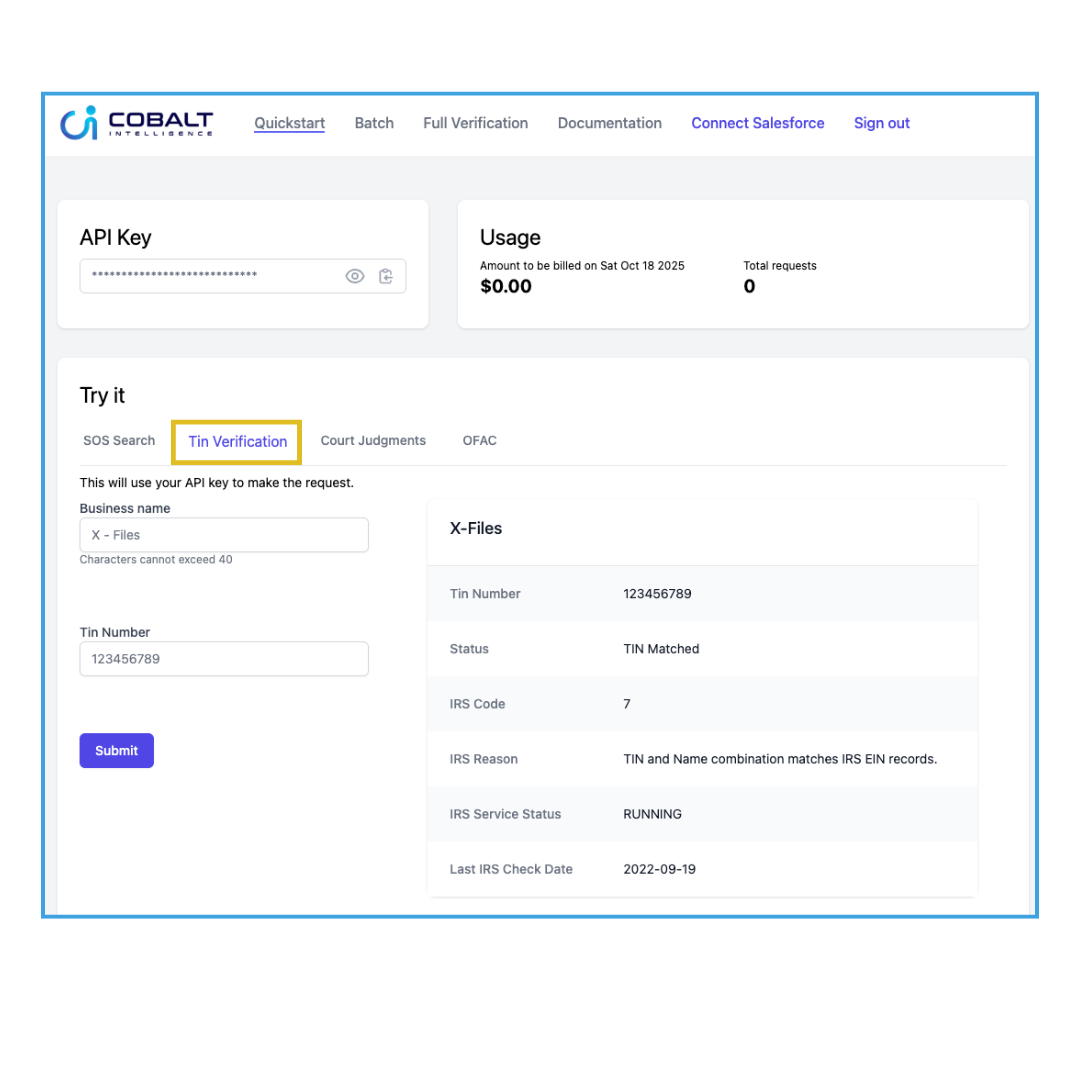
Task: Click 'Characters cannot exceed 40' hint
Action: tap(156, 559)
